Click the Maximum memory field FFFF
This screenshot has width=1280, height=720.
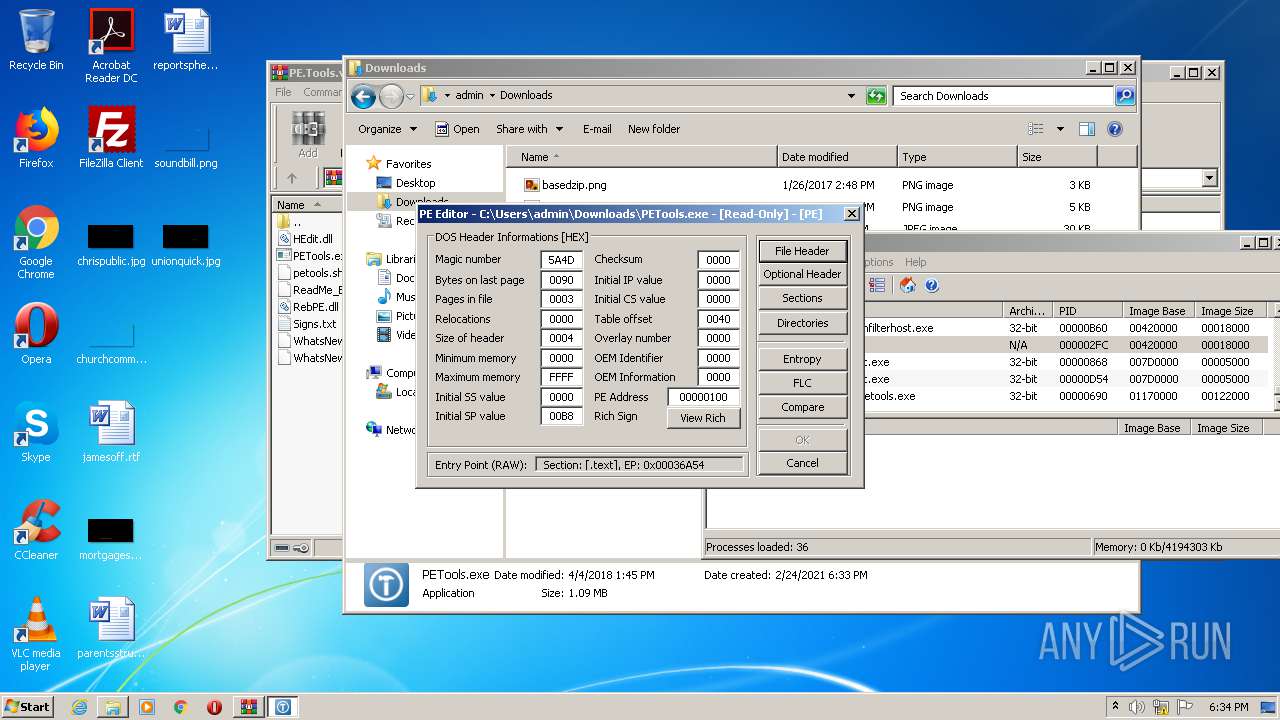[x=561, y=378]
